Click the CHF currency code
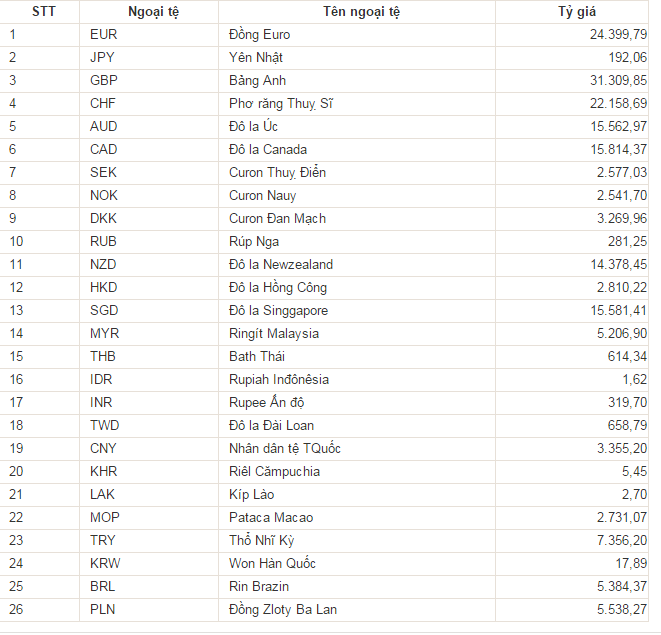 103,103
